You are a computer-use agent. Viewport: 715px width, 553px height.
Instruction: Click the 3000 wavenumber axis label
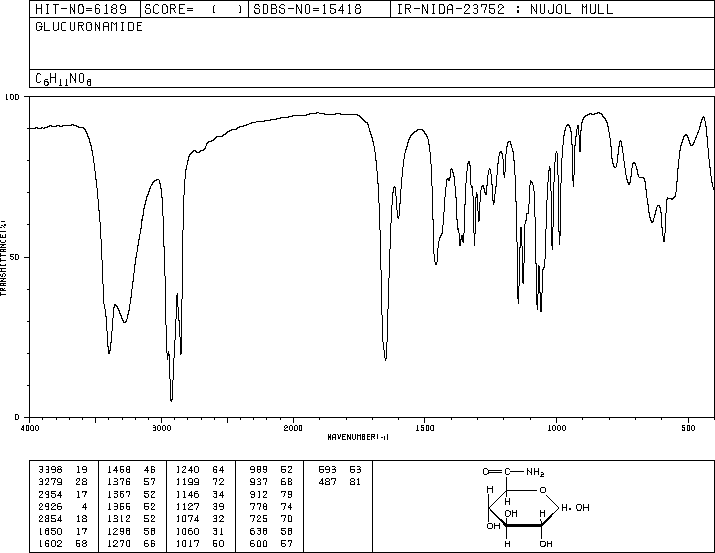[x=161, y=428]
